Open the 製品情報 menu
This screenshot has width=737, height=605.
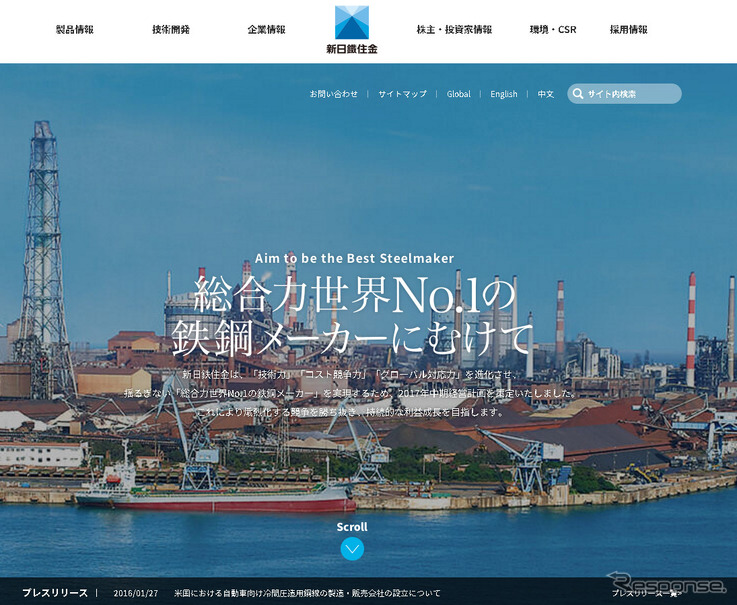coord(75,30)
